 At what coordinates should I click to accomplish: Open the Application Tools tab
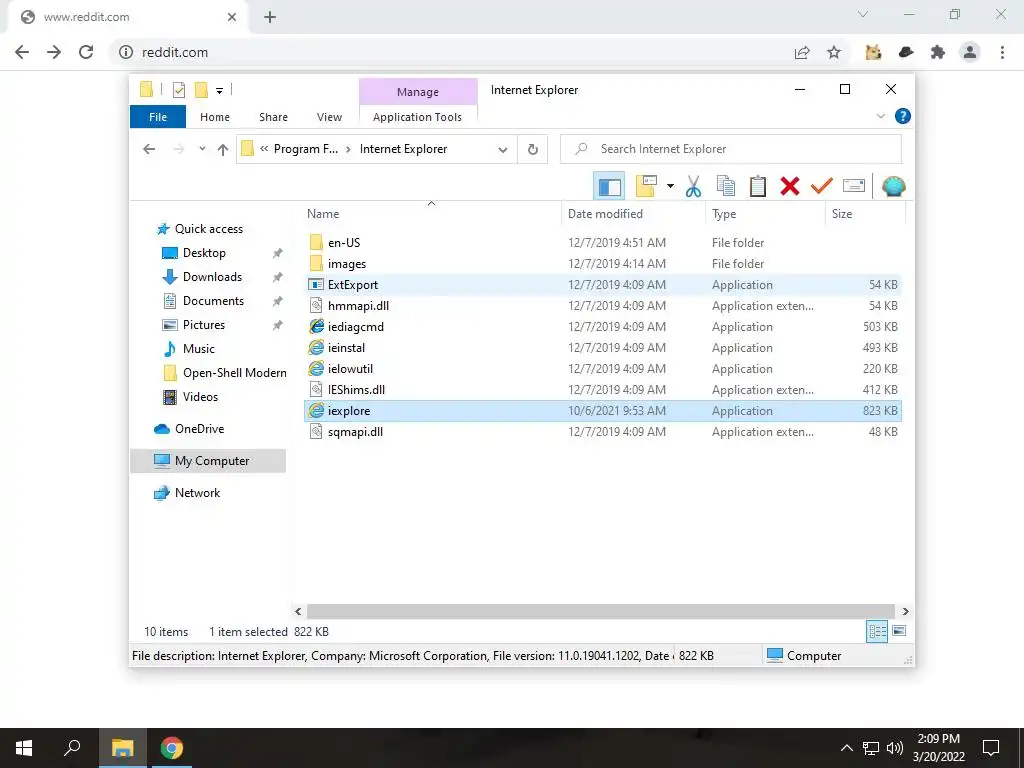coord(417,117)
